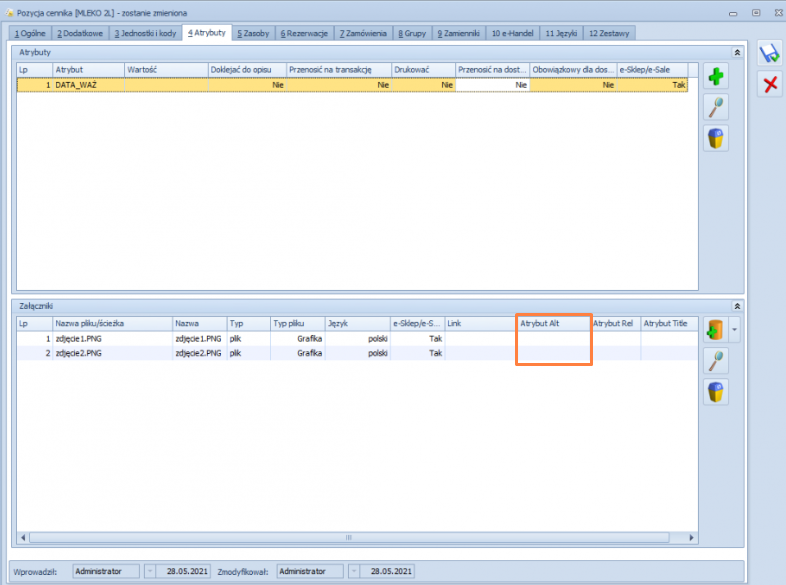
Task: Click the Przenosić na dost. cell for DATA_WAŻ
Action: [x=492, y=85]
